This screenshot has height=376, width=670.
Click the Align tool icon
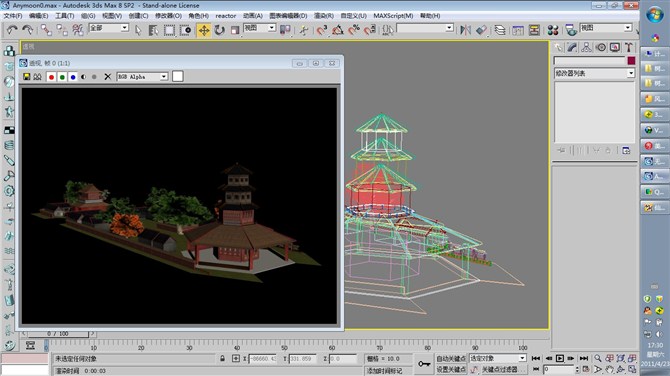(x=482, y=30)
